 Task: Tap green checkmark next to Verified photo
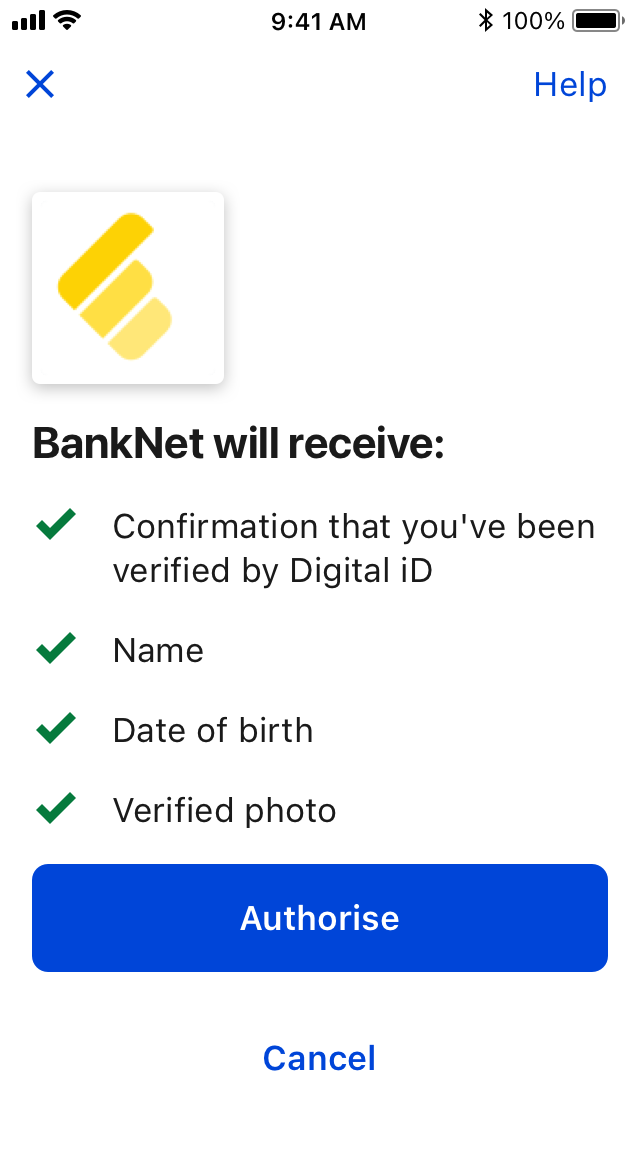coord(56,807)
